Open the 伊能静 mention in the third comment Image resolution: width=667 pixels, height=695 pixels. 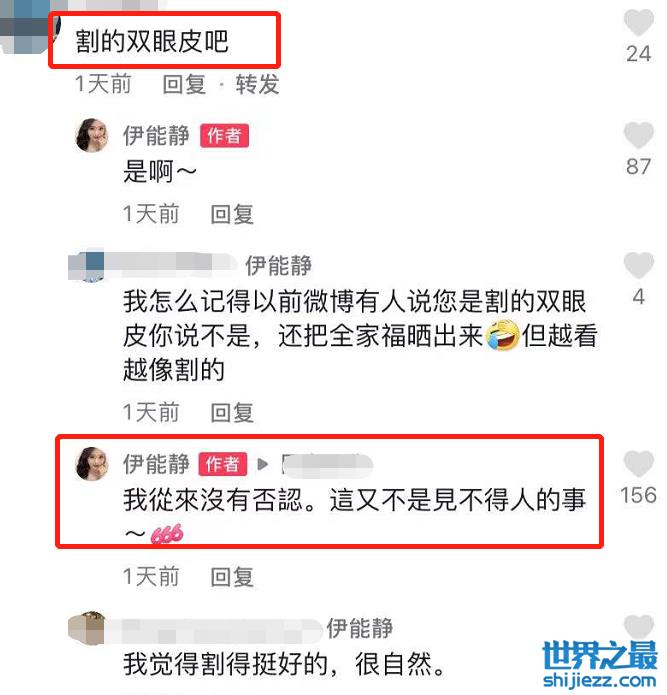point(278,266)
